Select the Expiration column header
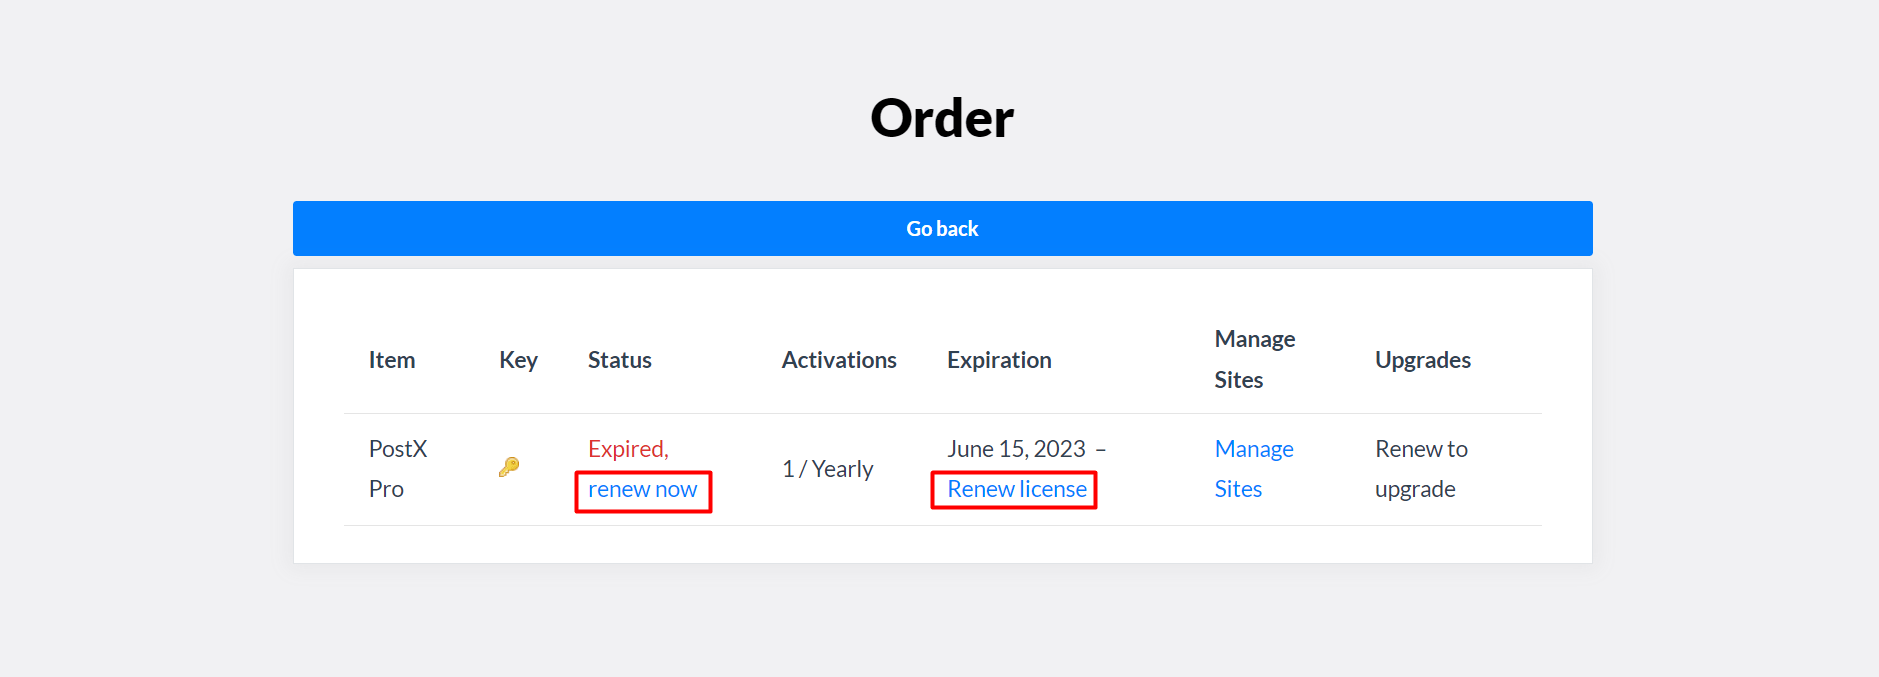 (x=998, y=360)
